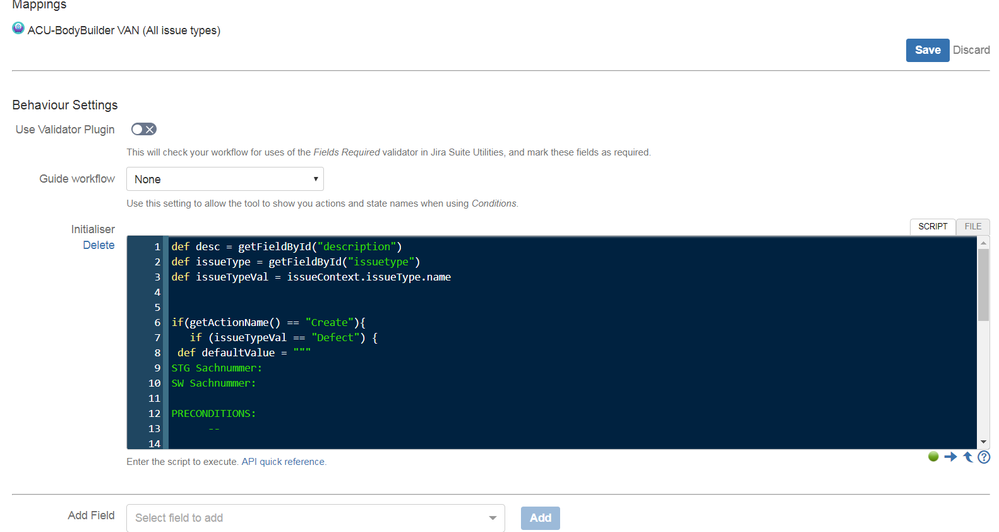Viewport: 999px width, 532px height.
Task: Click the Discard link
Action: [971, 50]
